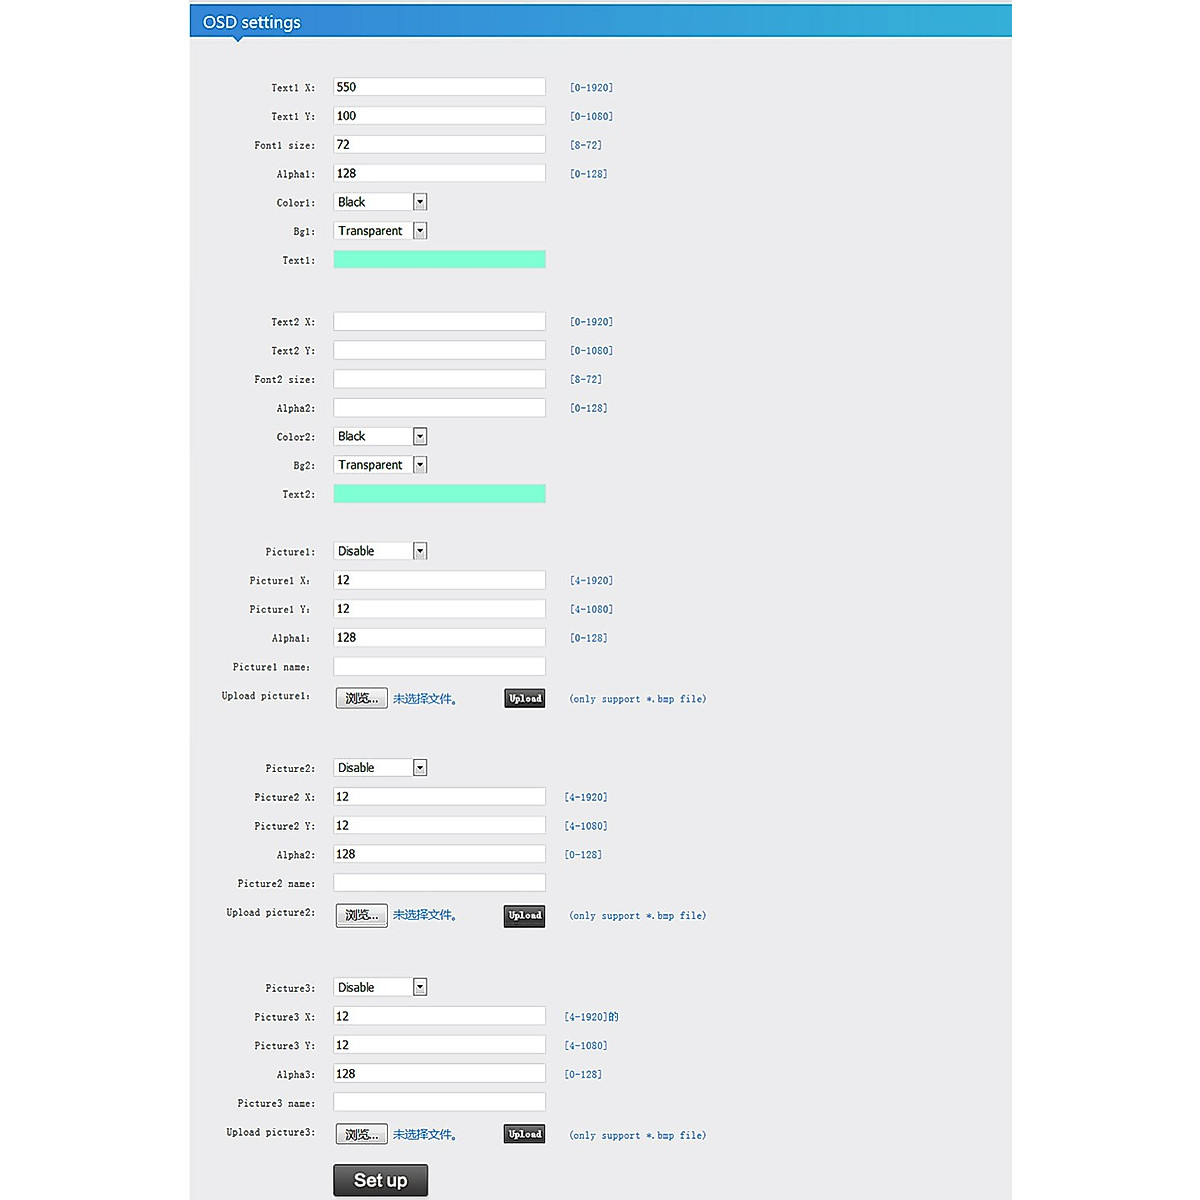Click the green Text1 text field
Viewport: 1200px width, 1200px height.
[x=439, y=260]
